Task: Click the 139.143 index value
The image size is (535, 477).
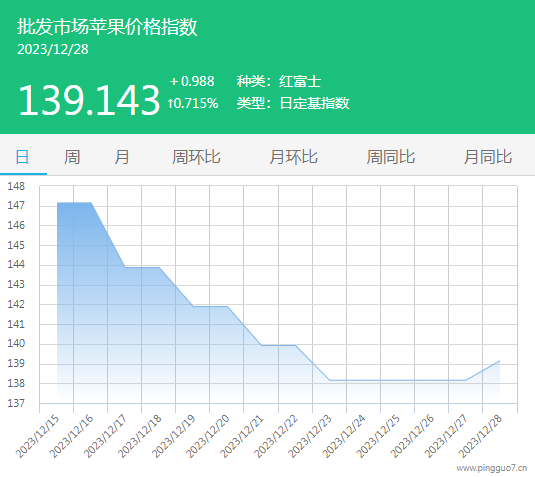Action: pos(89,100)
